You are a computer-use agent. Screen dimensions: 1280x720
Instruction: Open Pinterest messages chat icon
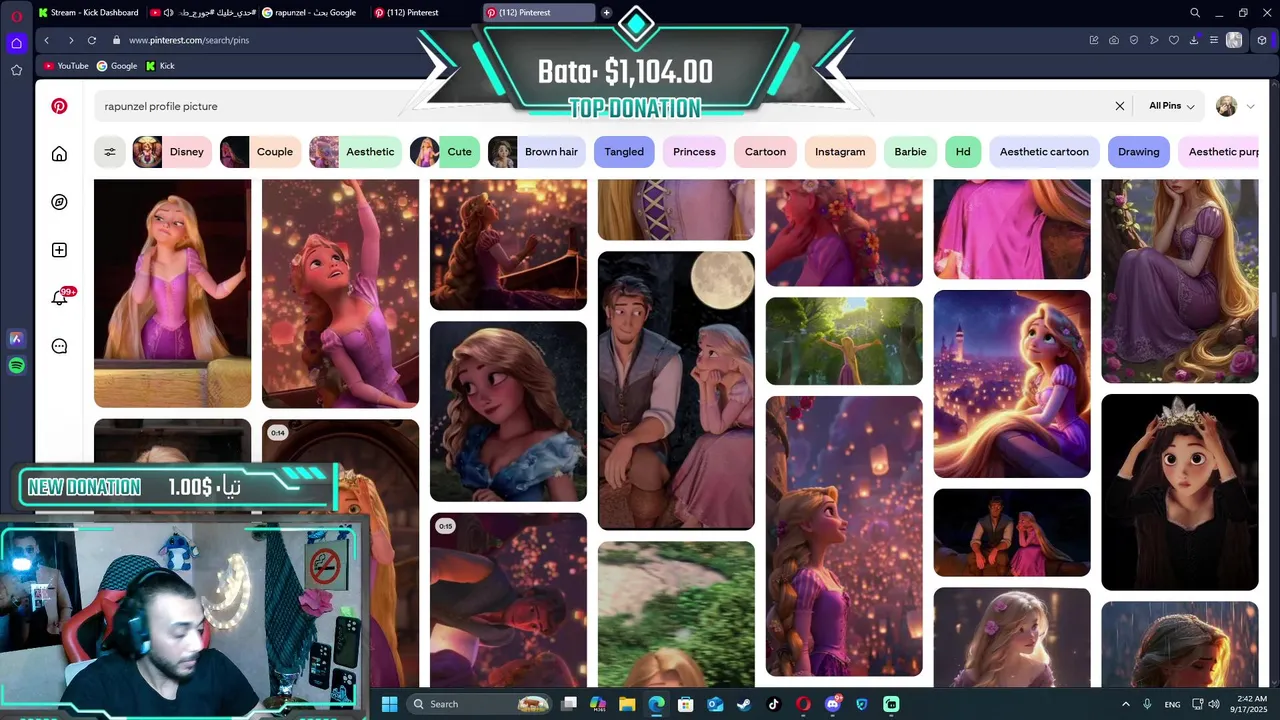(x=59, y=346)
